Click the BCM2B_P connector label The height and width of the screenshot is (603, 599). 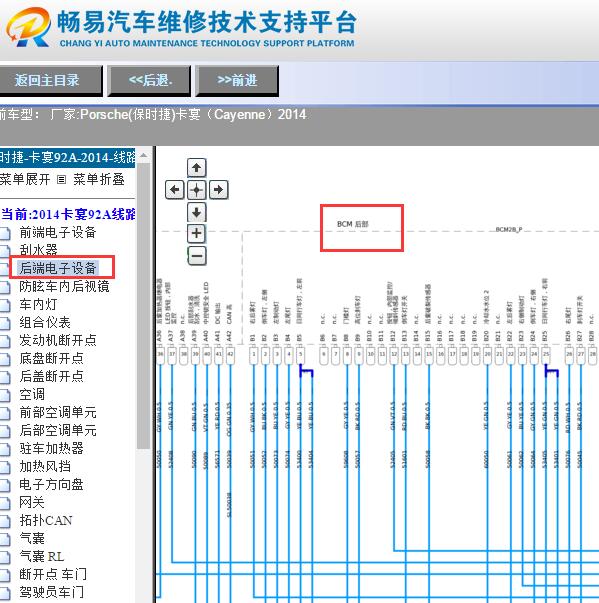pos(509,230)
